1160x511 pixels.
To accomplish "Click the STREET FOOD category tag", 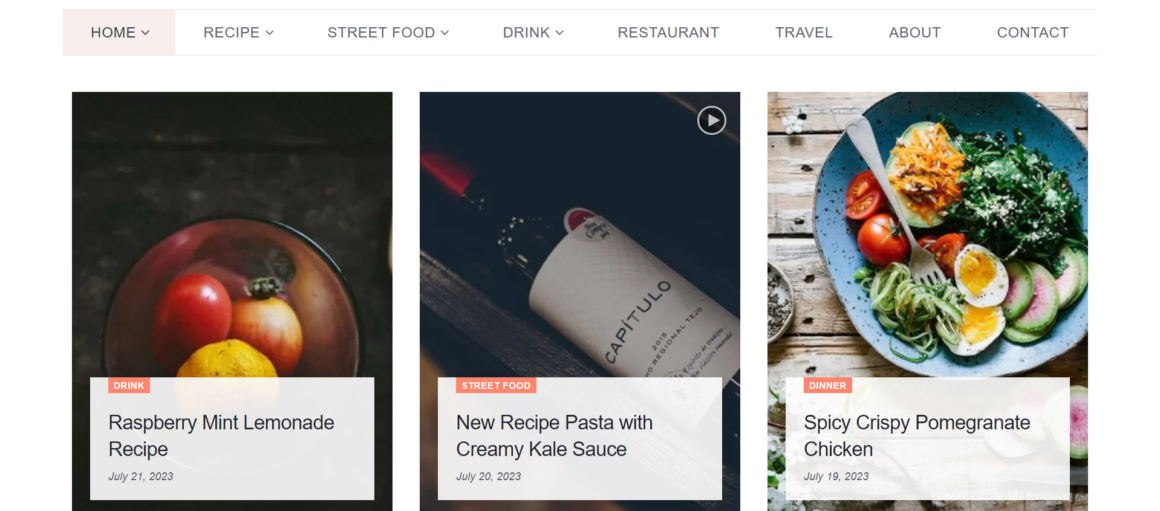I will (496, 385).
